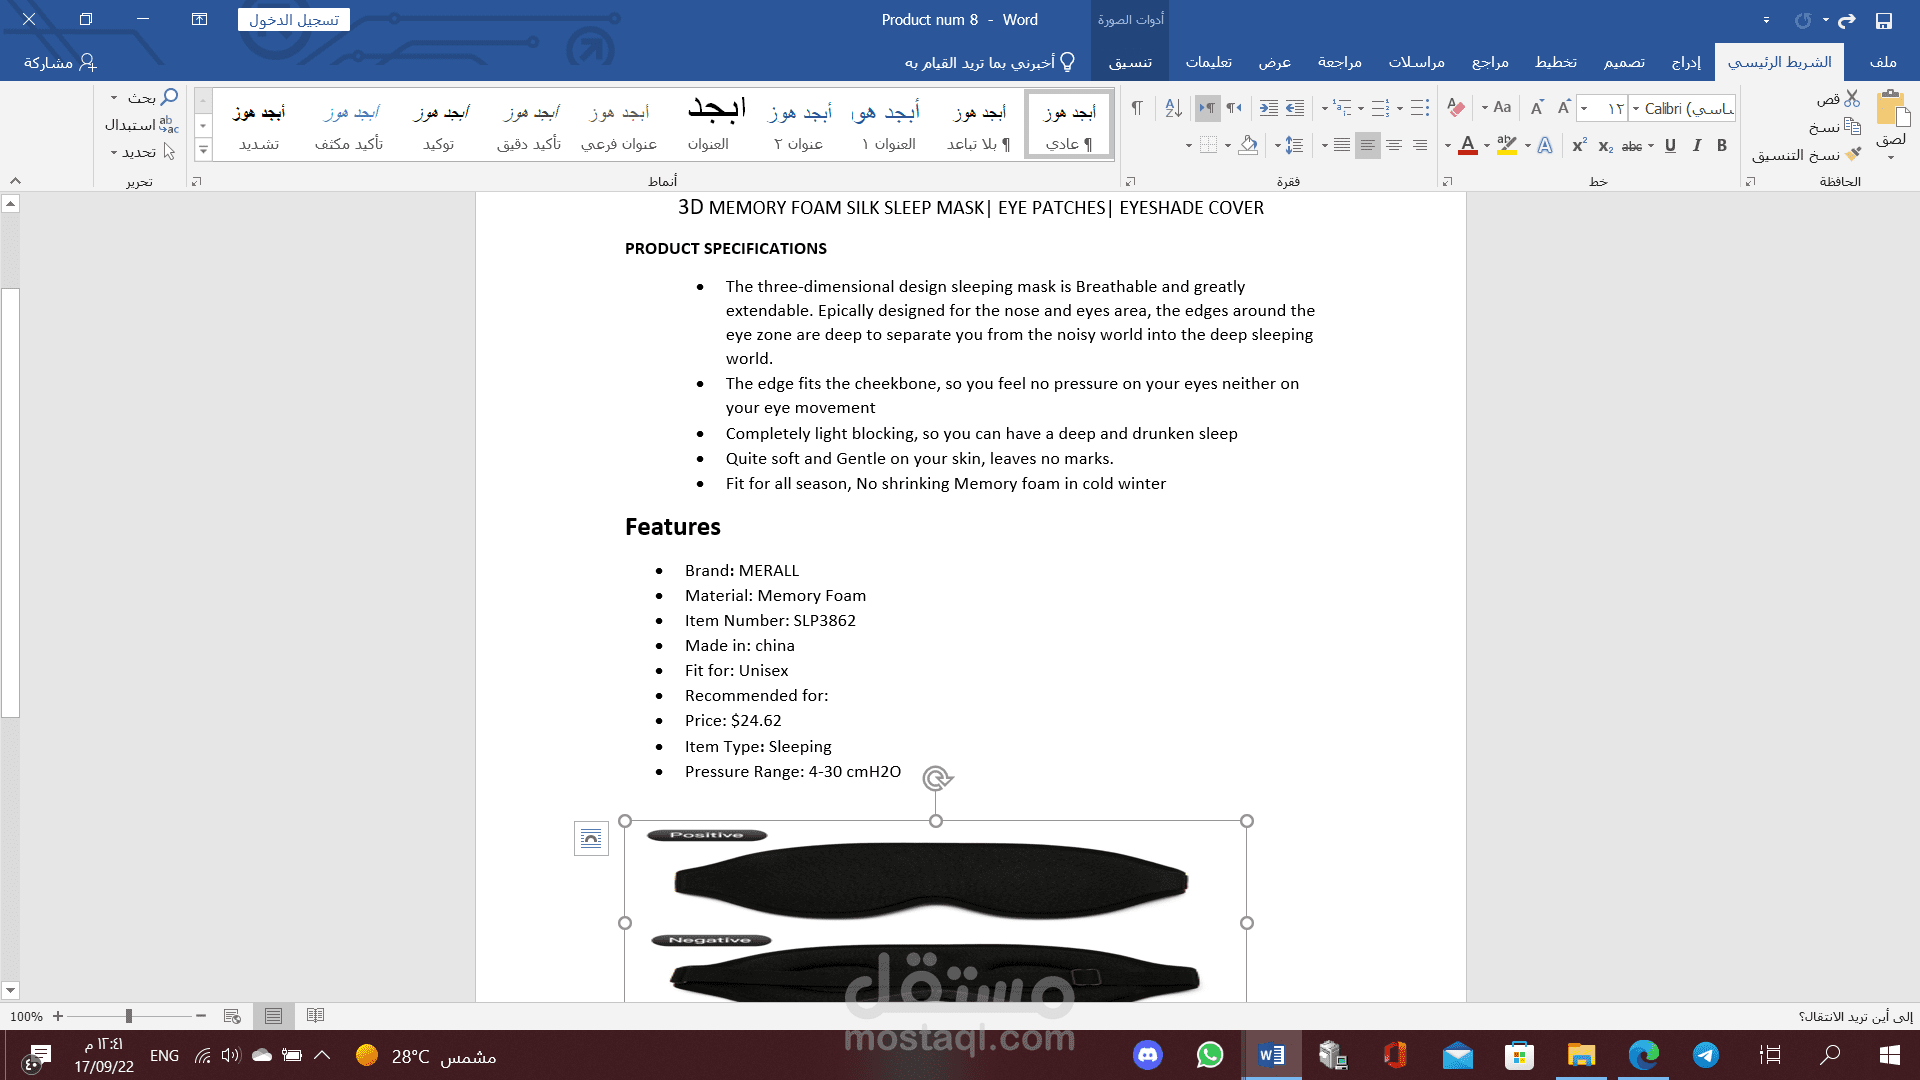Open the font size dropdown
The image size is (1920, 1080).
pyautogui.click(x=1585, y=108)
